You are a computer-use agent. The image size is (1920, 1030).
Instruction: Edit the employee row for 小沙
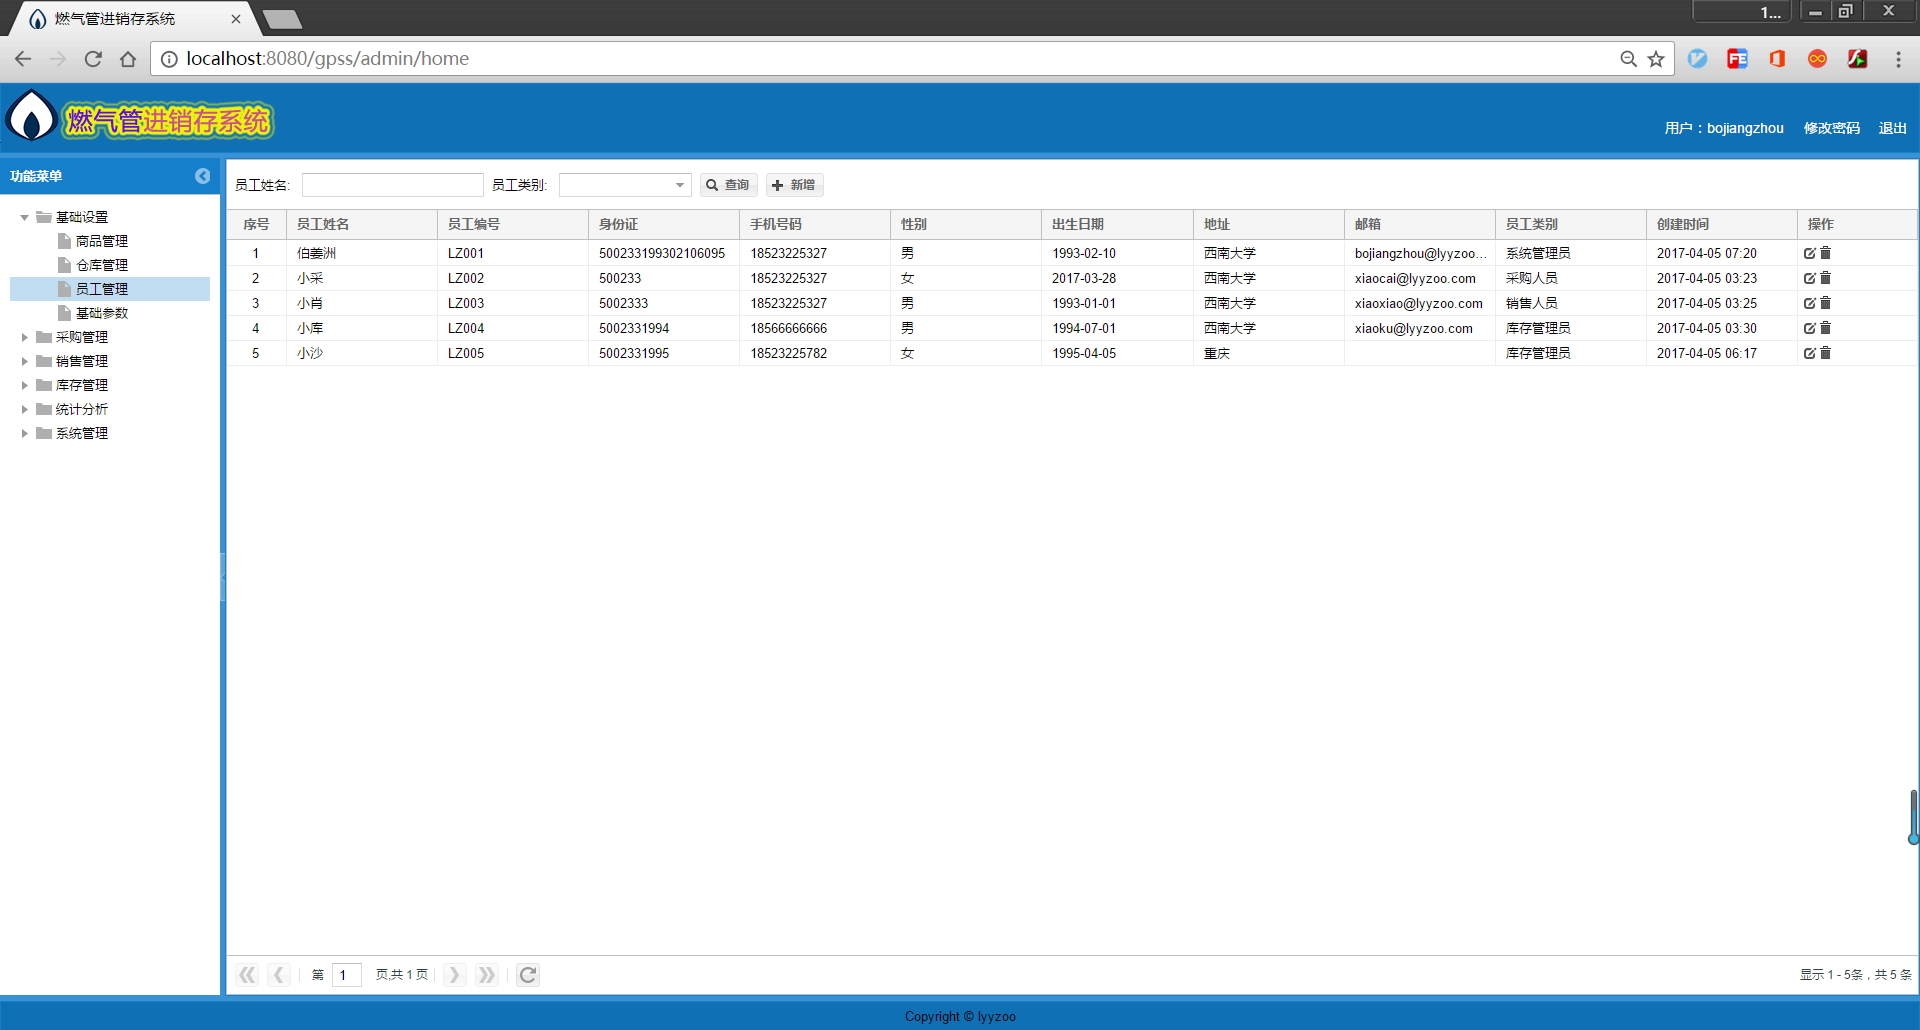1809,353
